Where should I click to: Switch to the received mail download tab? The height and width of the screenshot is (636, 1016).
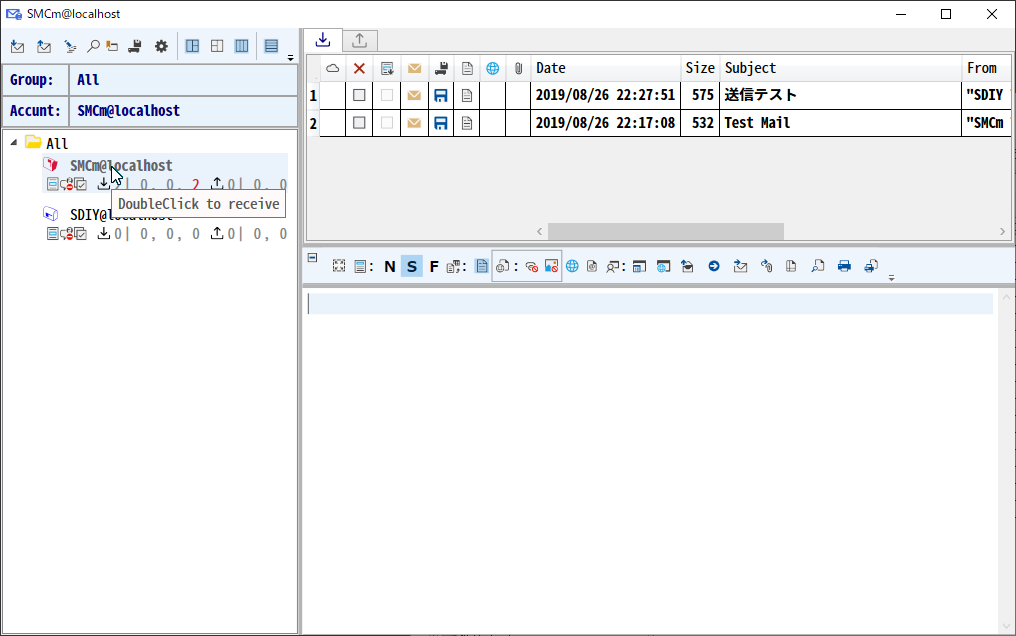[x=323, y=40]
